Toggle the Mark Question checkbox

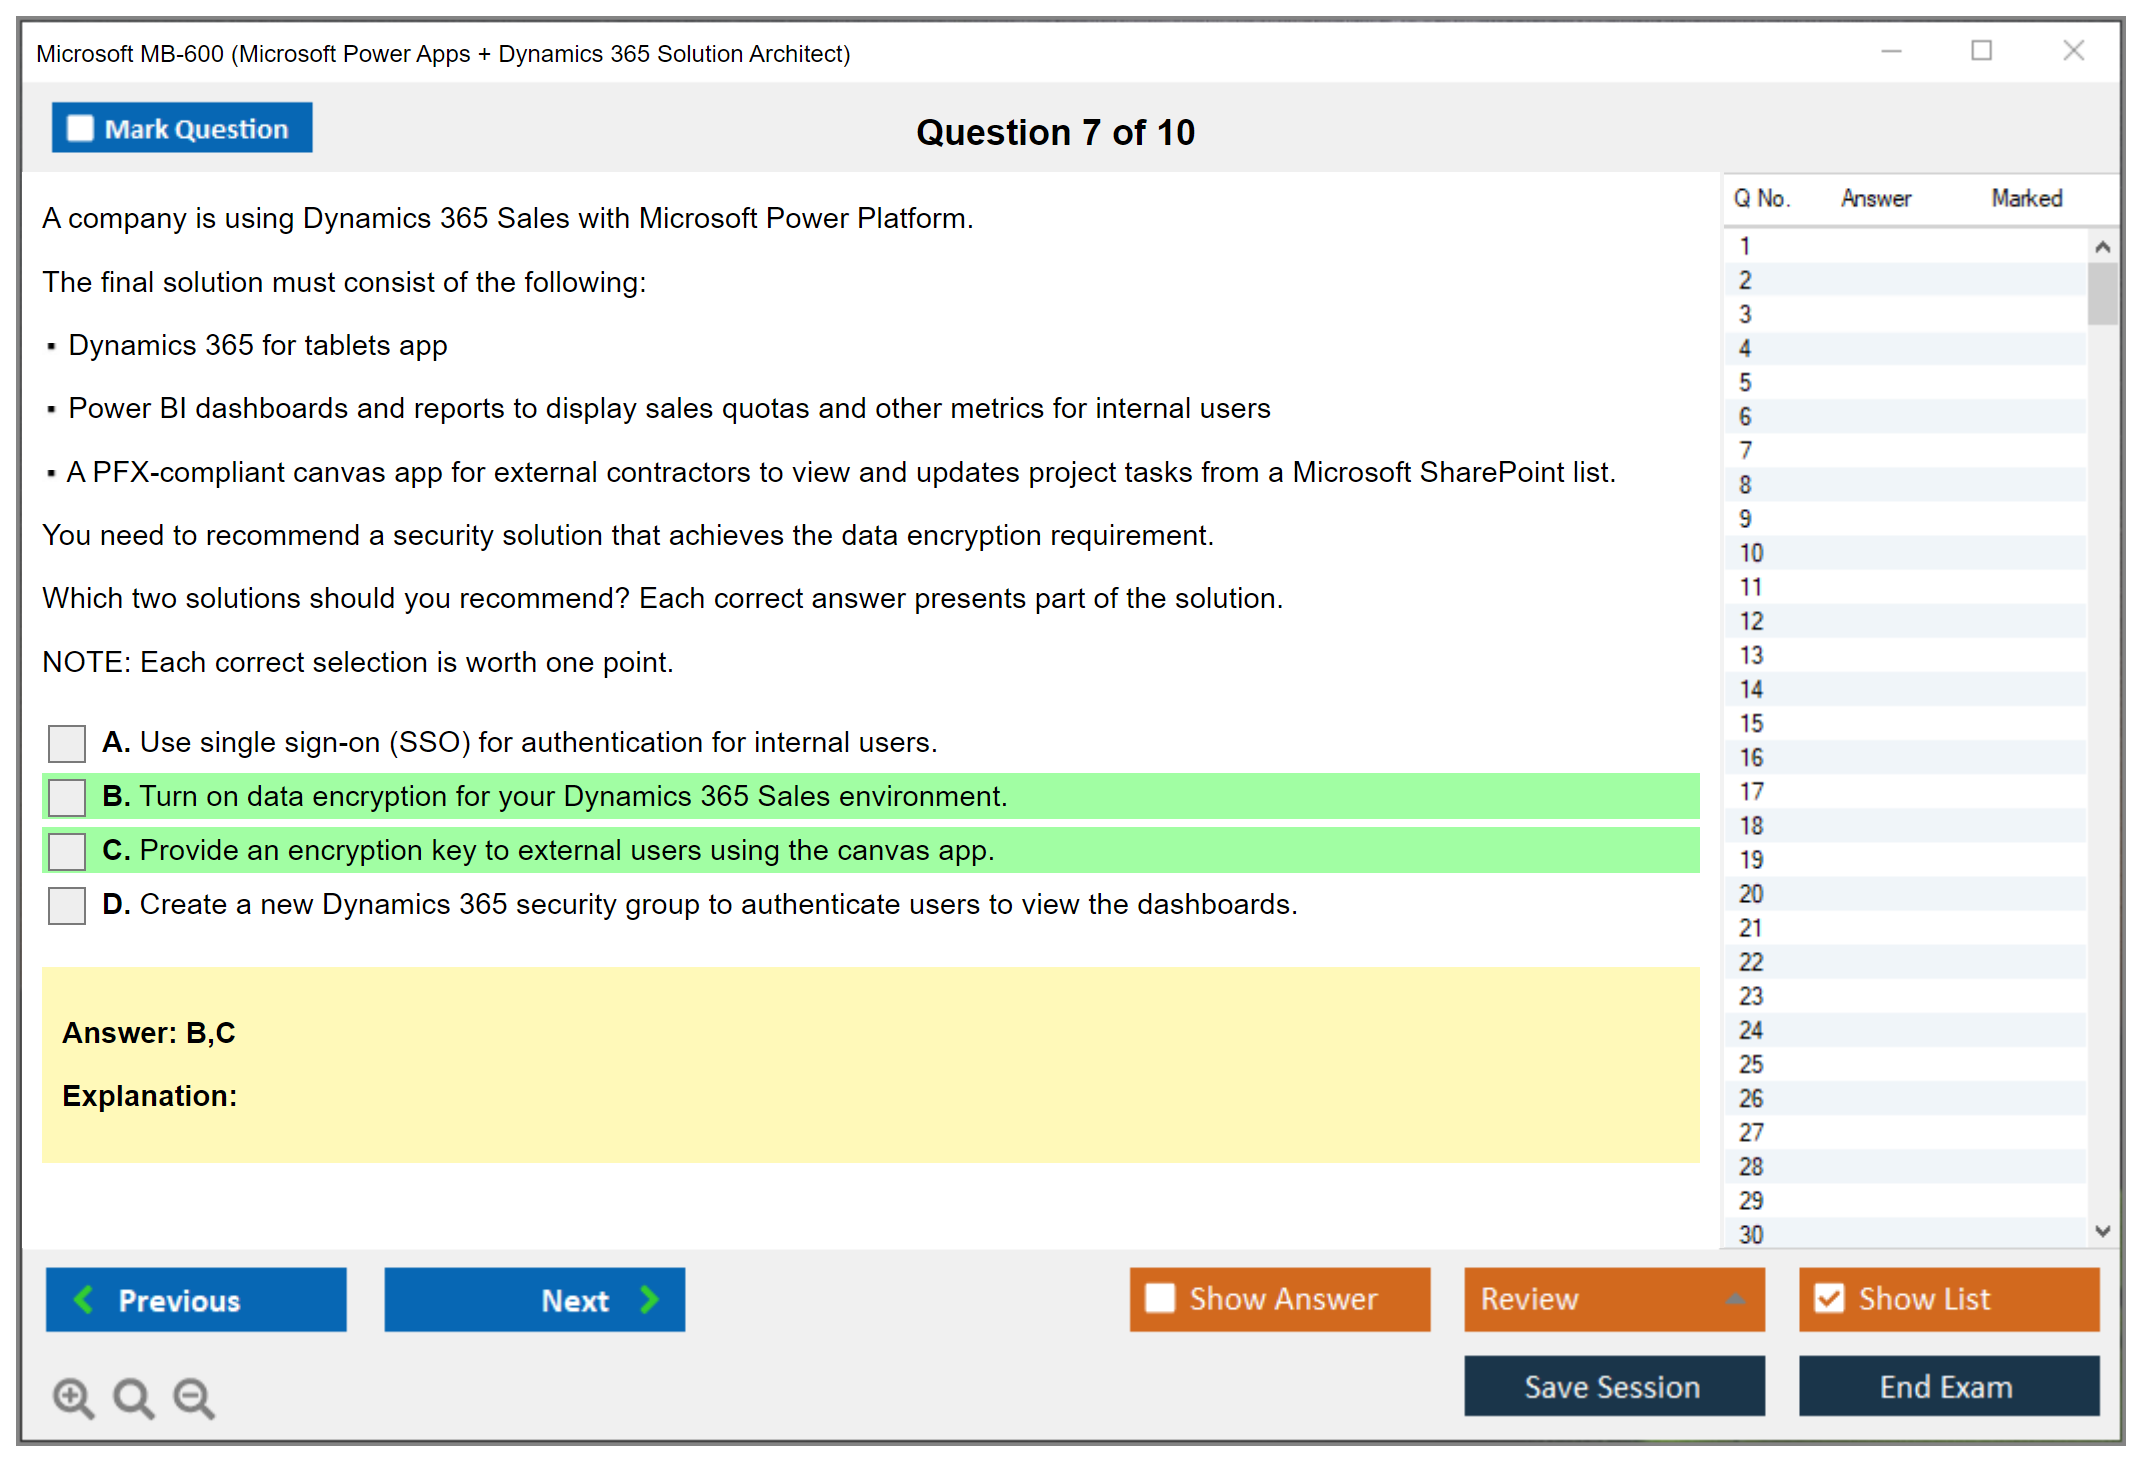click(80, 129)
